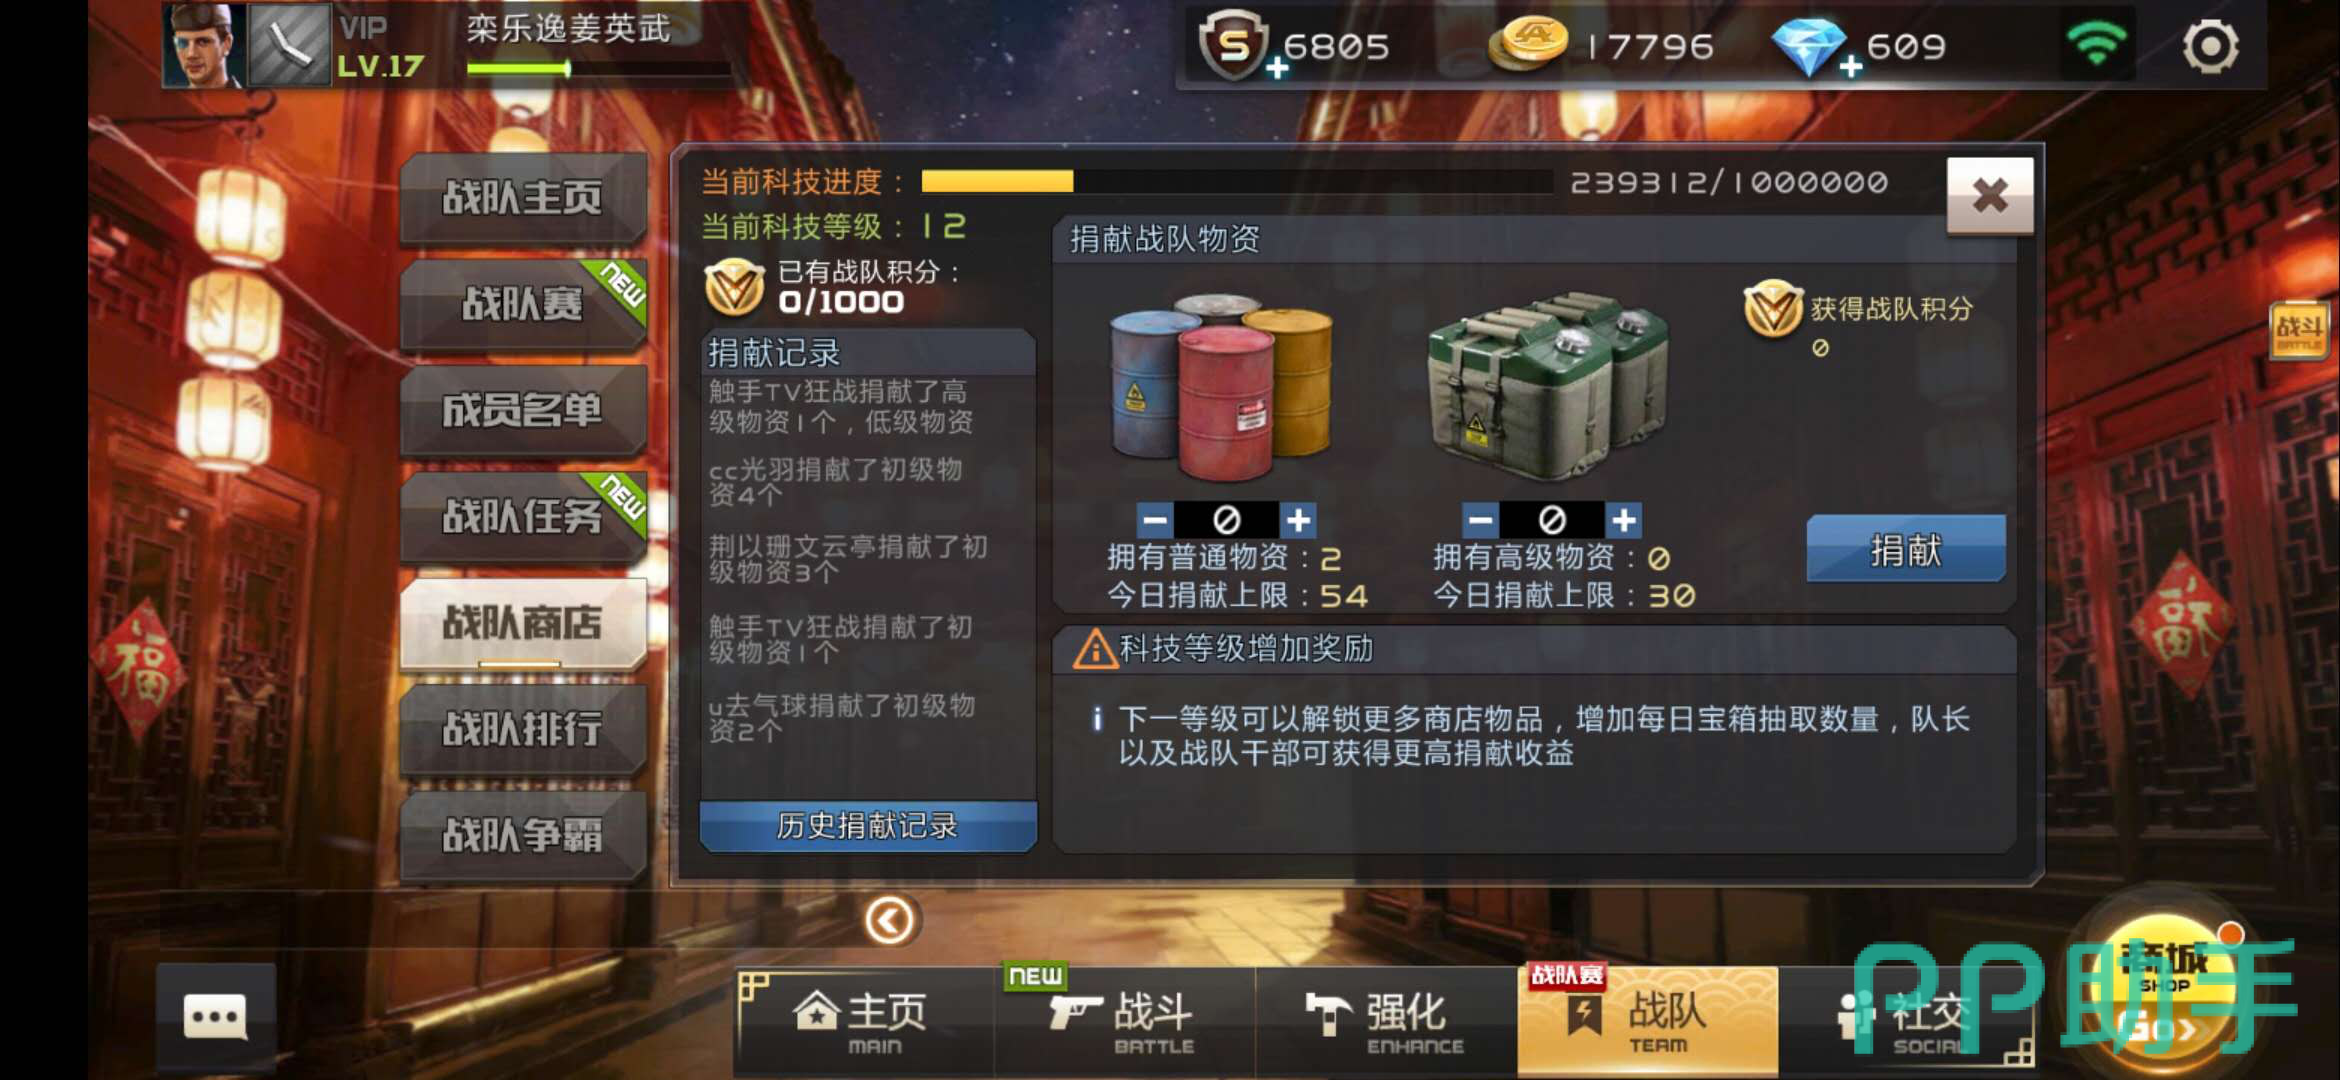Add S-coins with the plus badge

(x=1277, y=68)
